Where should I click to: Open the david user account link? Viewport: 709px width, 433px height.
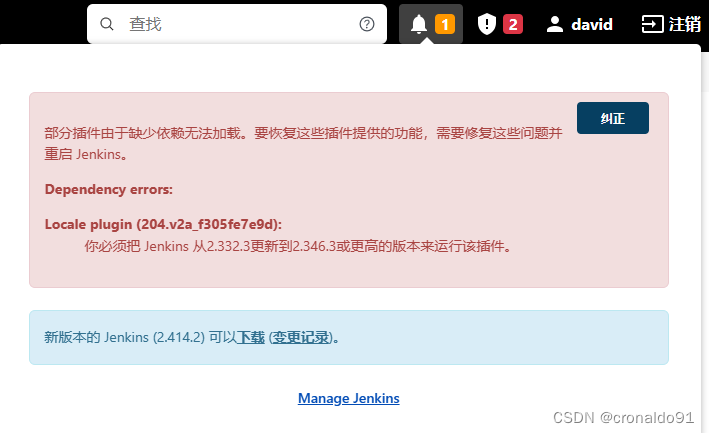[580, 24]
